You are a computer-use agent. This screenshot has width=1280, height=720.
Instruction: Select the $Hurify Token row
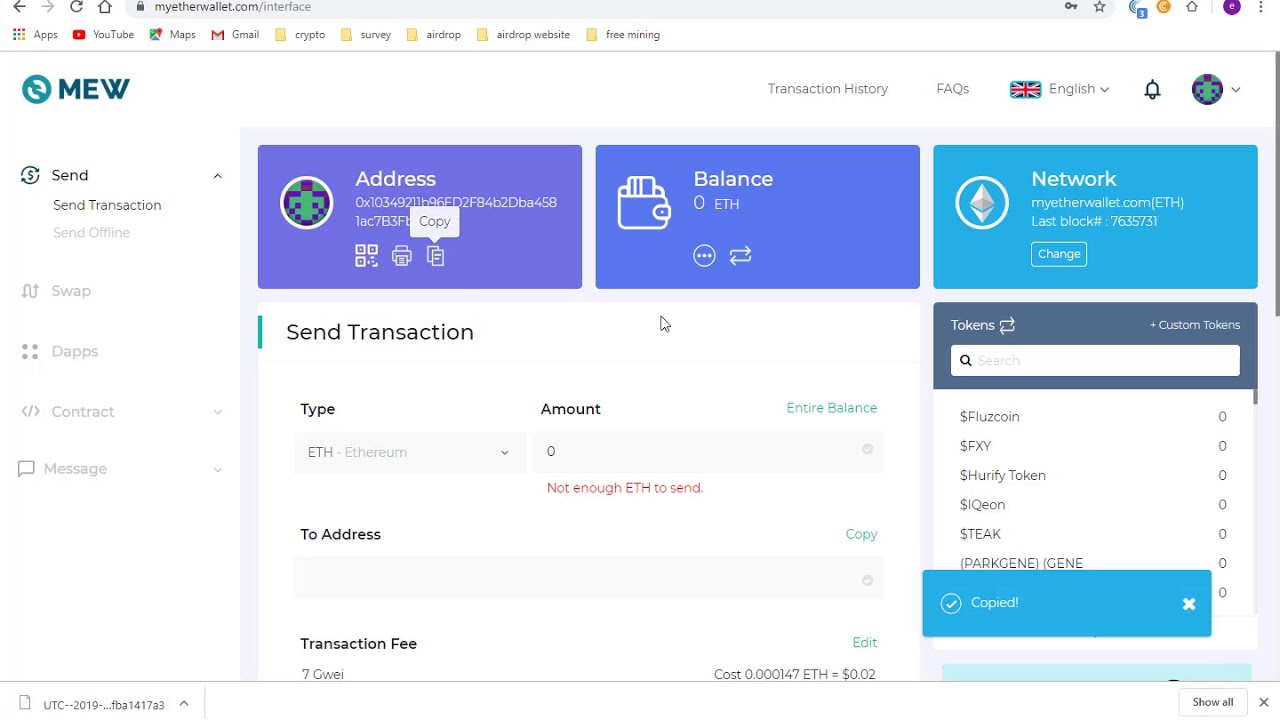click(x=1093, y=476)
